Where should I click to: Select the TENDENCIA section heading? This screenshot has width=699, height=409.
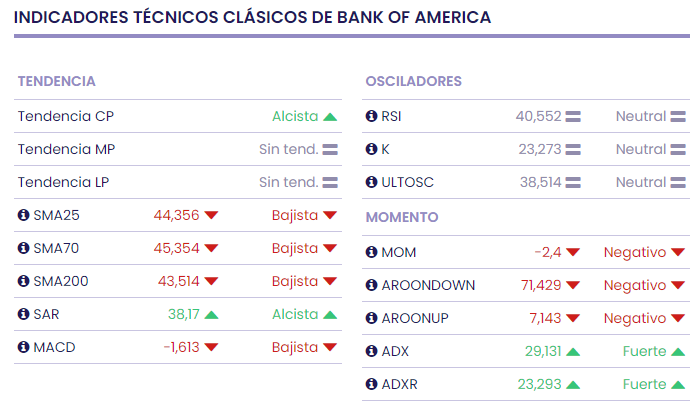coord(56,81)
